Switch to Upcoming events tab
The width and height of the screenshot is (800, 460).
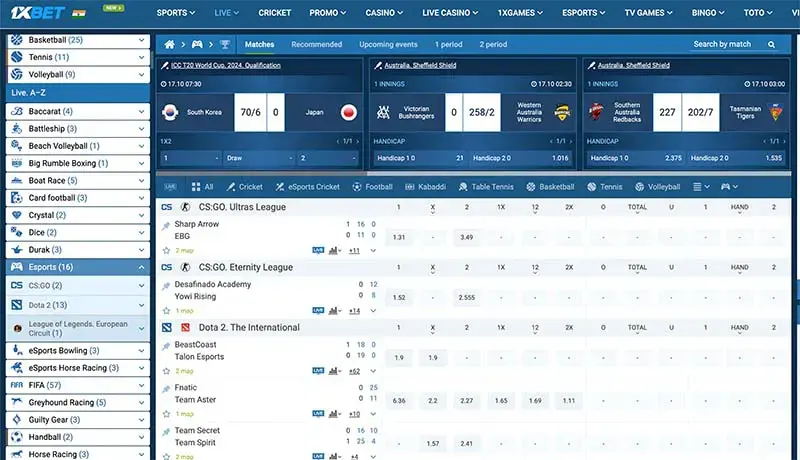coord(388,44)
